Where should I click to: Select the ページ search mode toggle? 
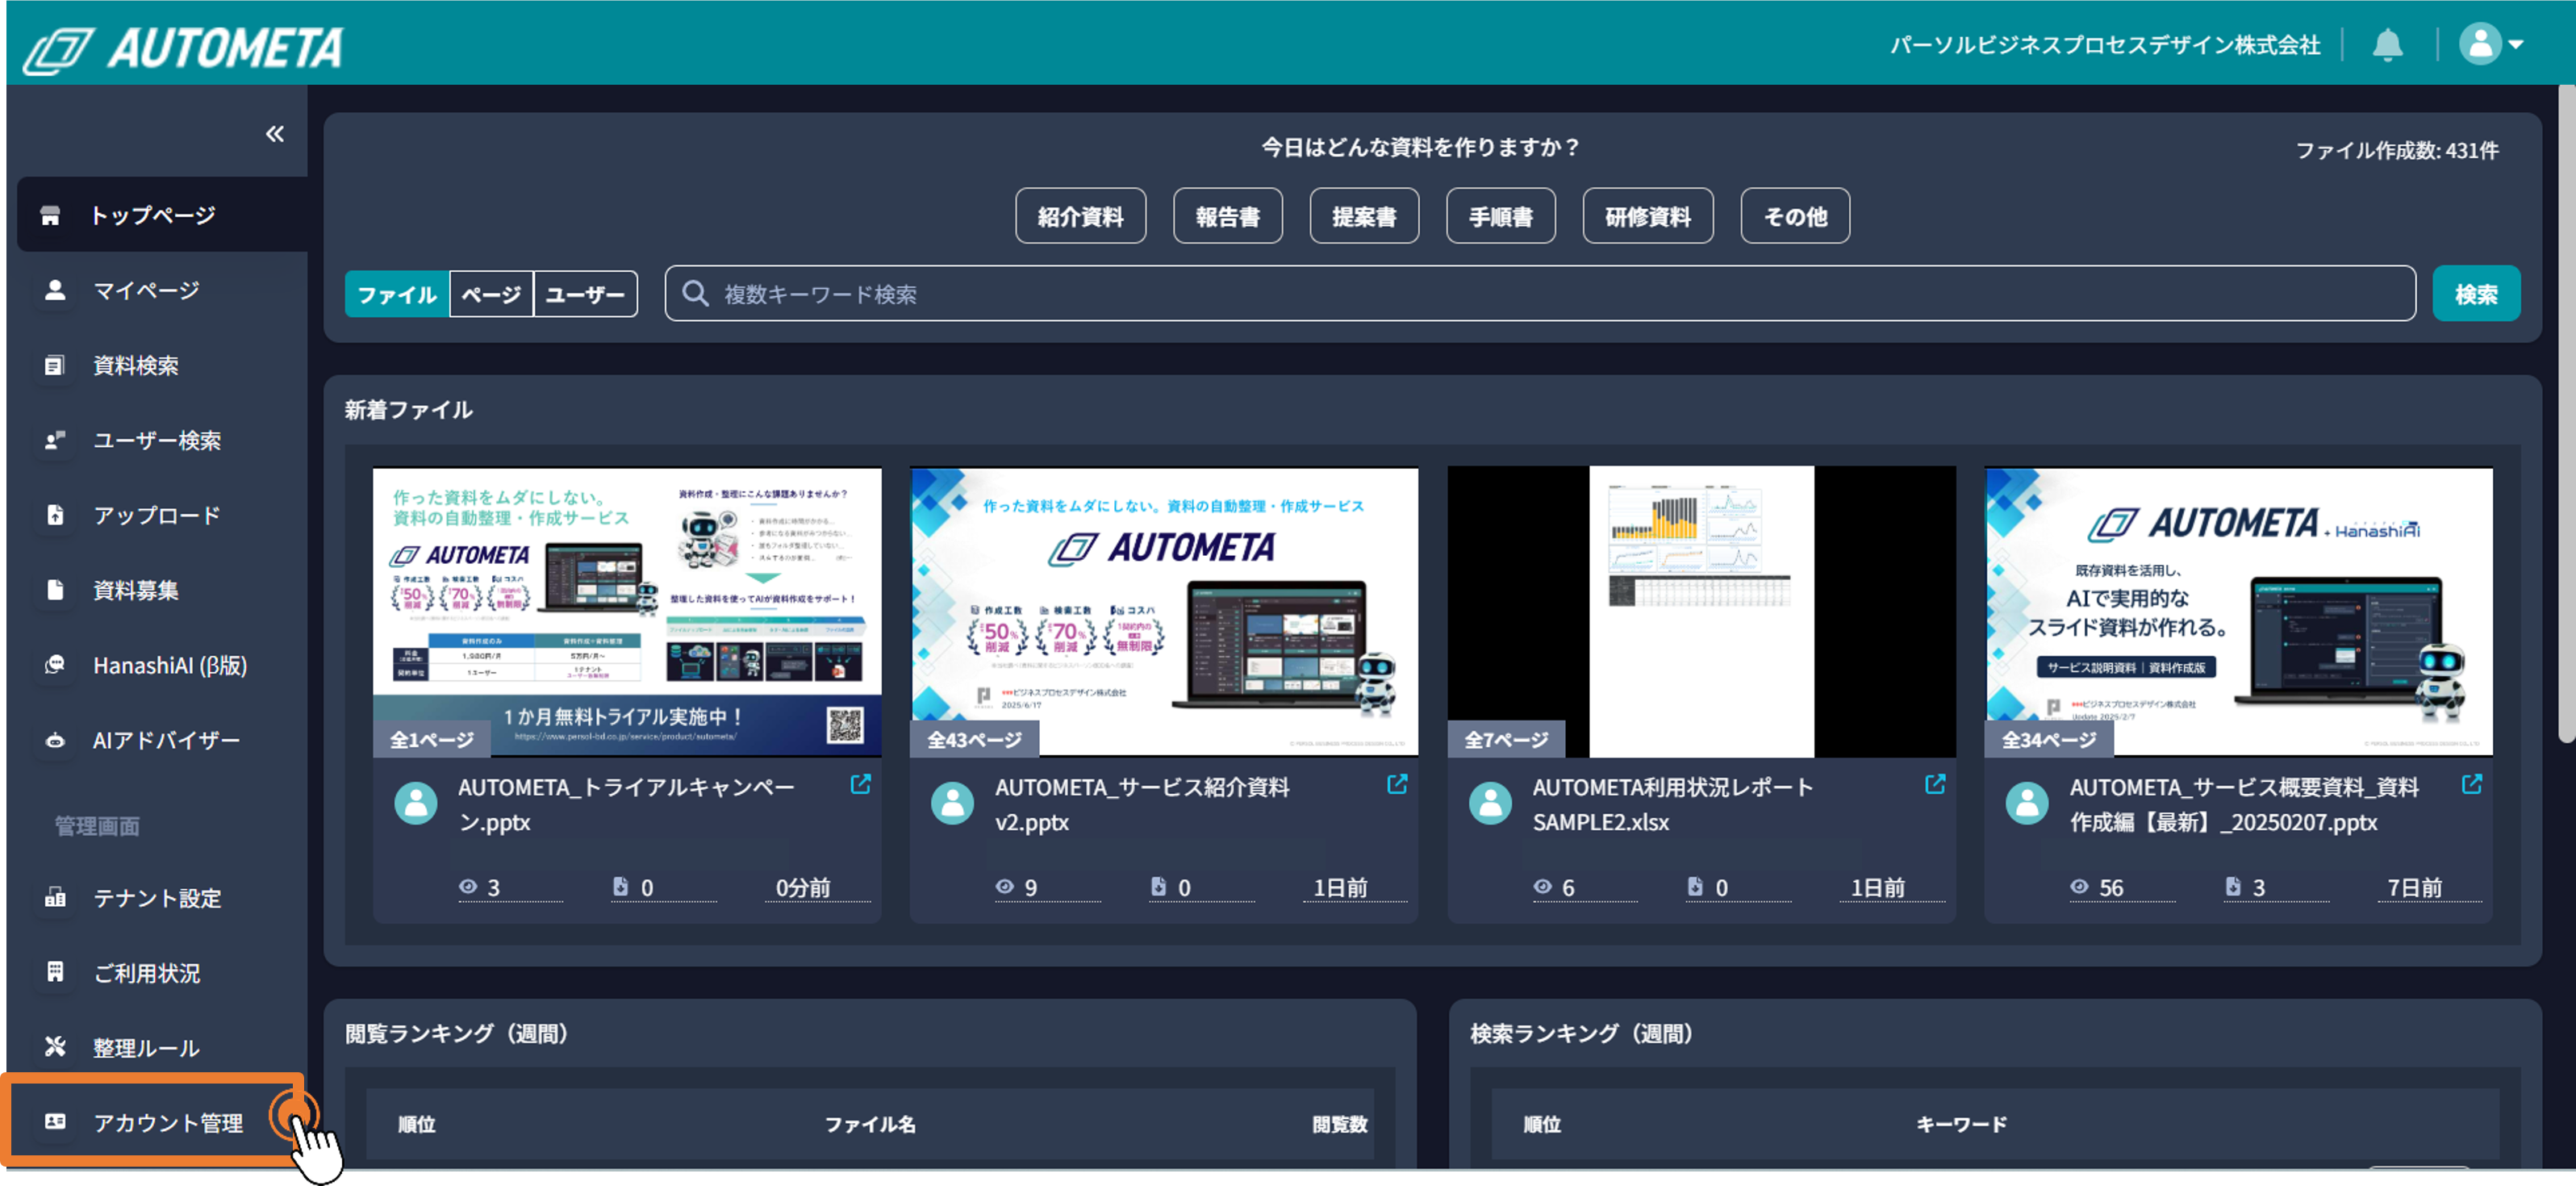(491, 294)
